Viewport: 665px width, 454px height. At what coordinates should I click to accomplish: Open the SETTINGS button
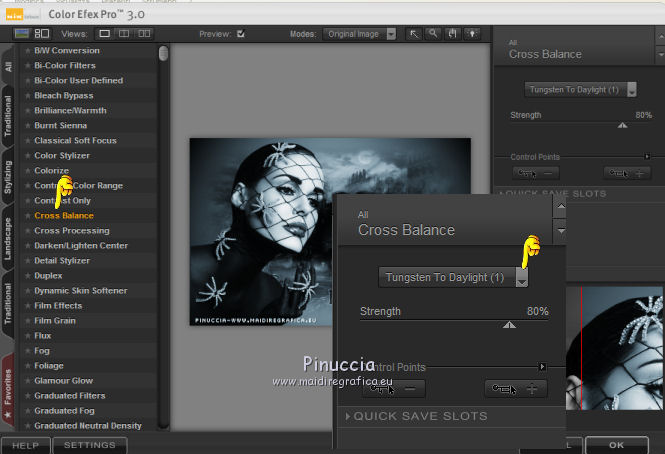(x=89, y=445)
